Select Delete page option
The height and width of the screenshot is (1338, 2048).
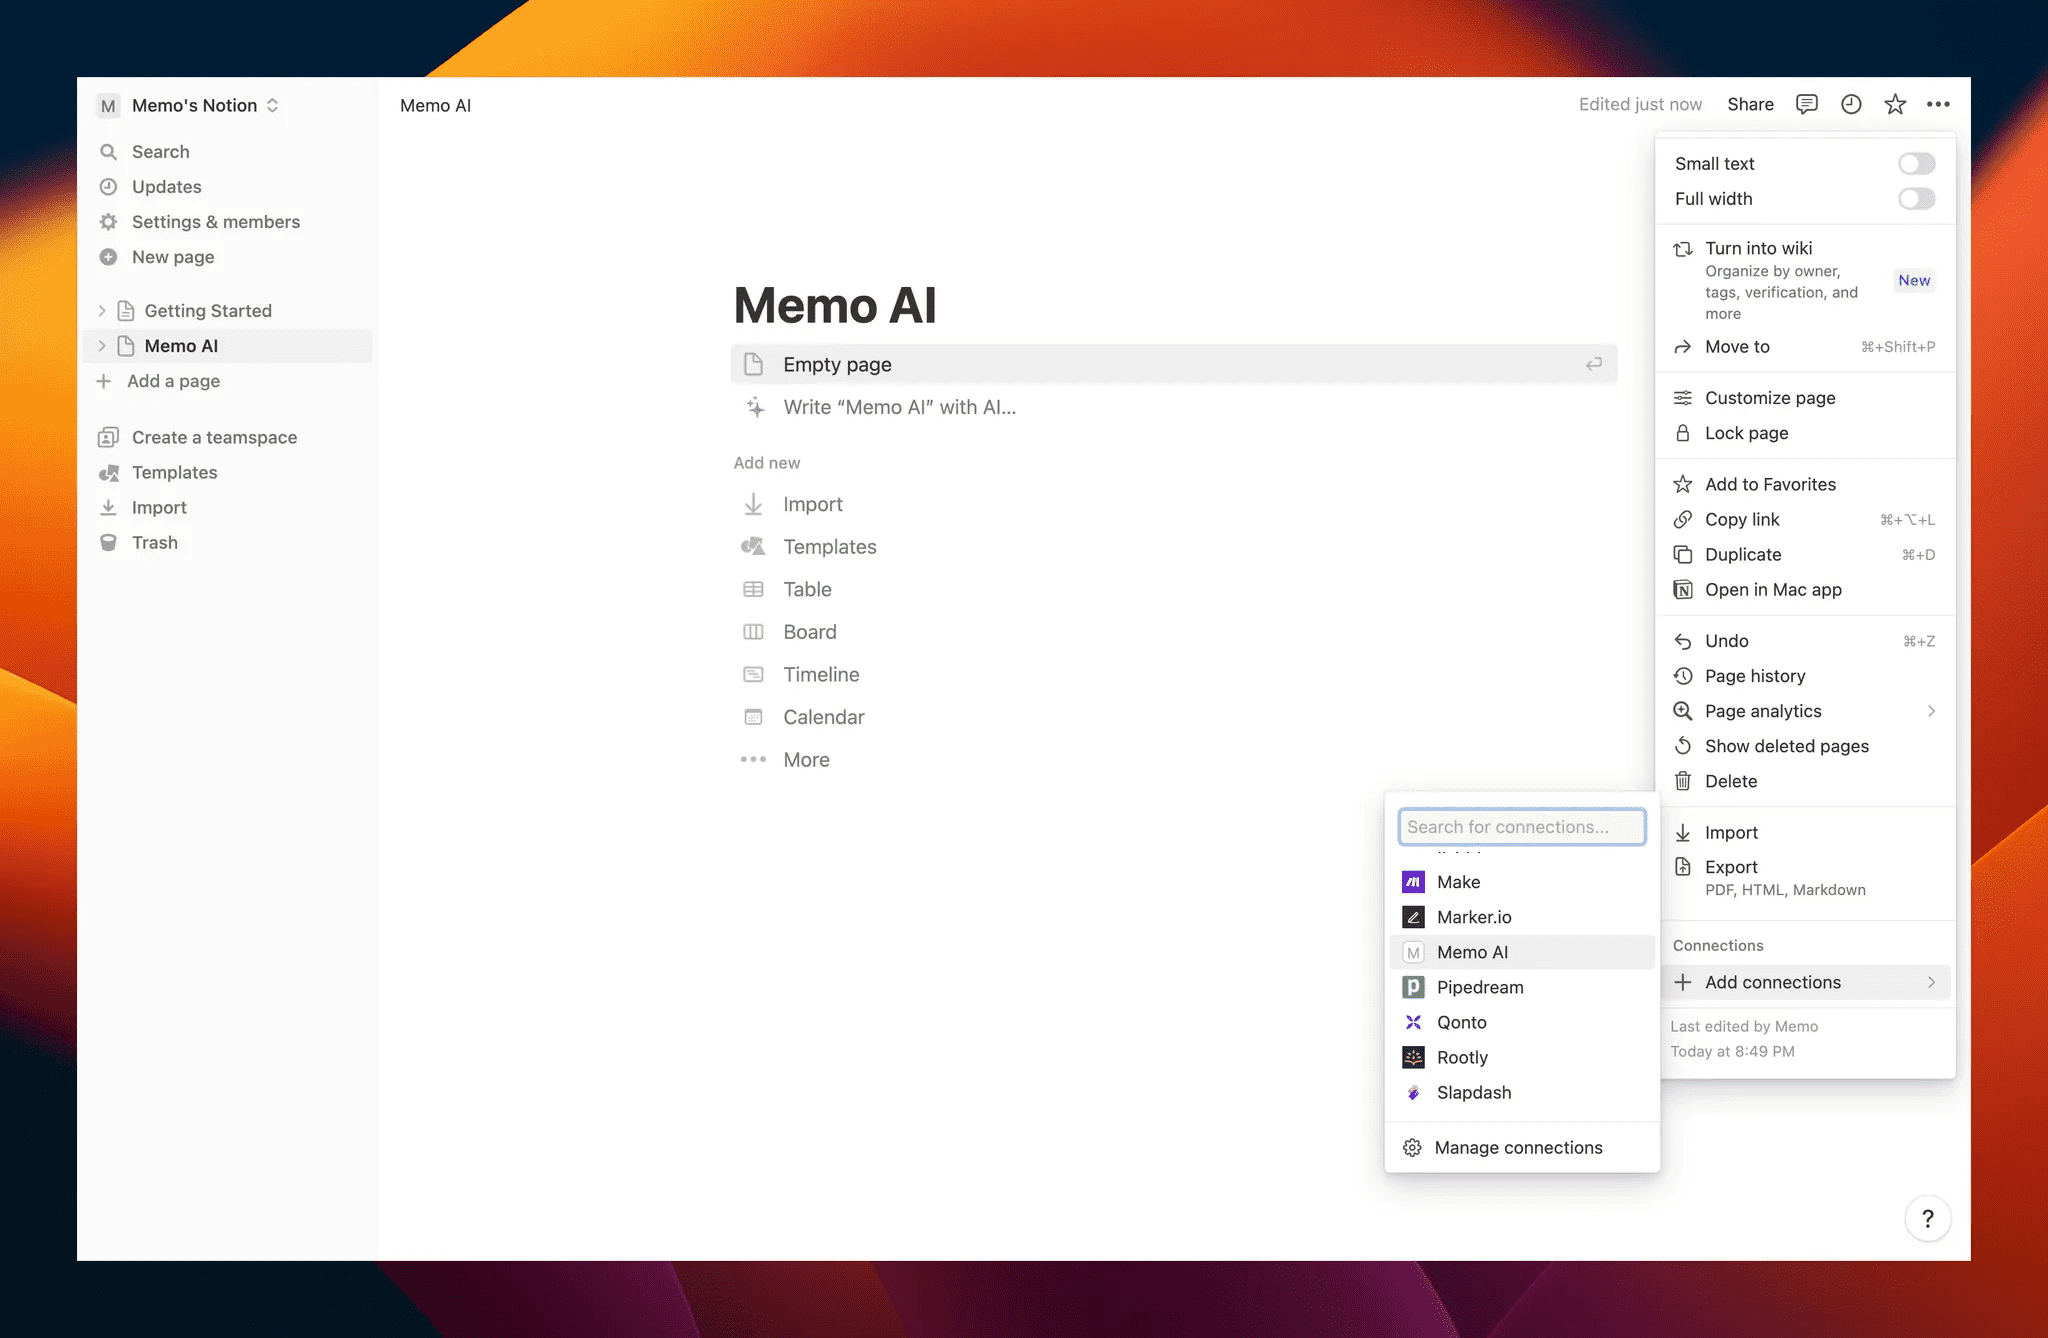(1732, 780)
